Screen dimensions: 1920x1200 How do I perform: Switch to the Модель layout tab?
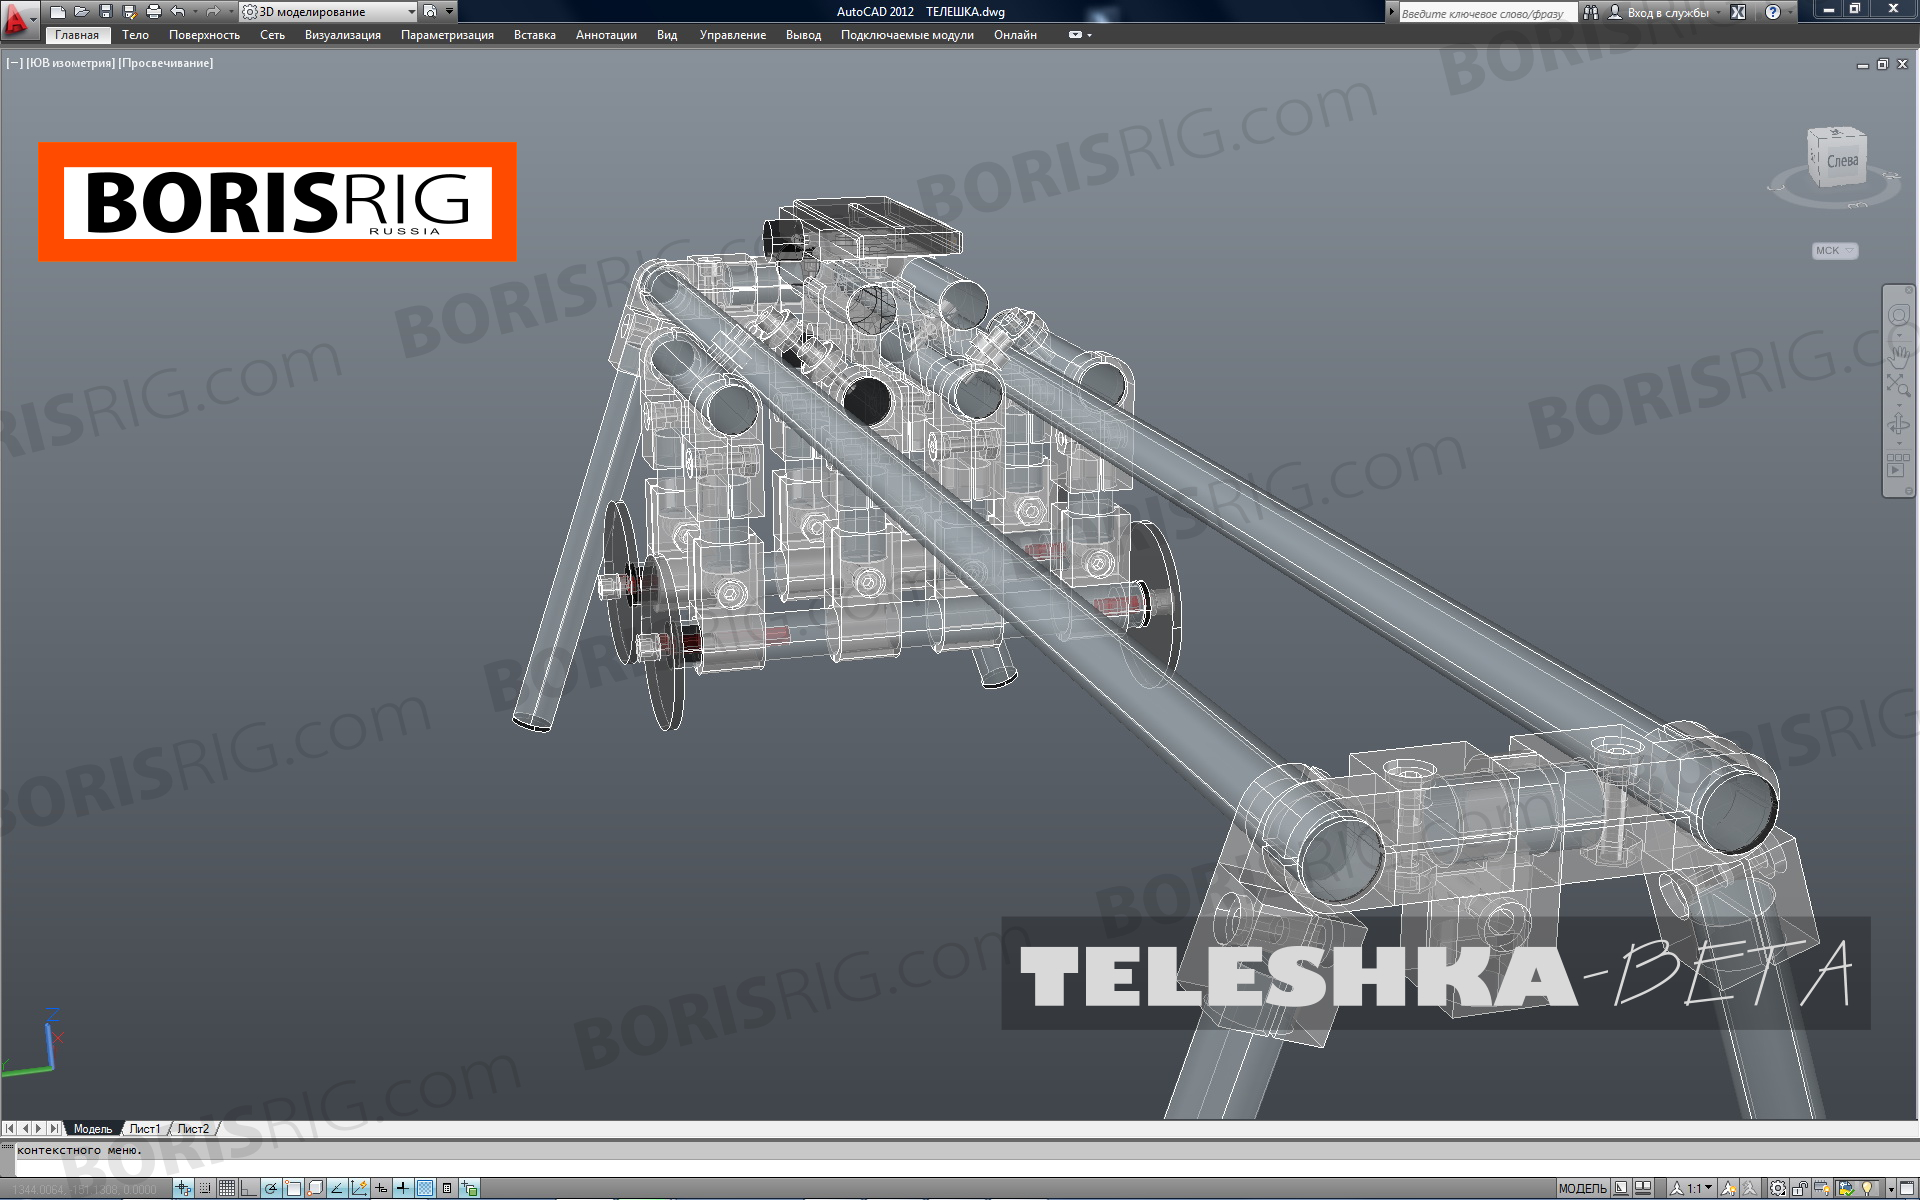(93, 1129)
